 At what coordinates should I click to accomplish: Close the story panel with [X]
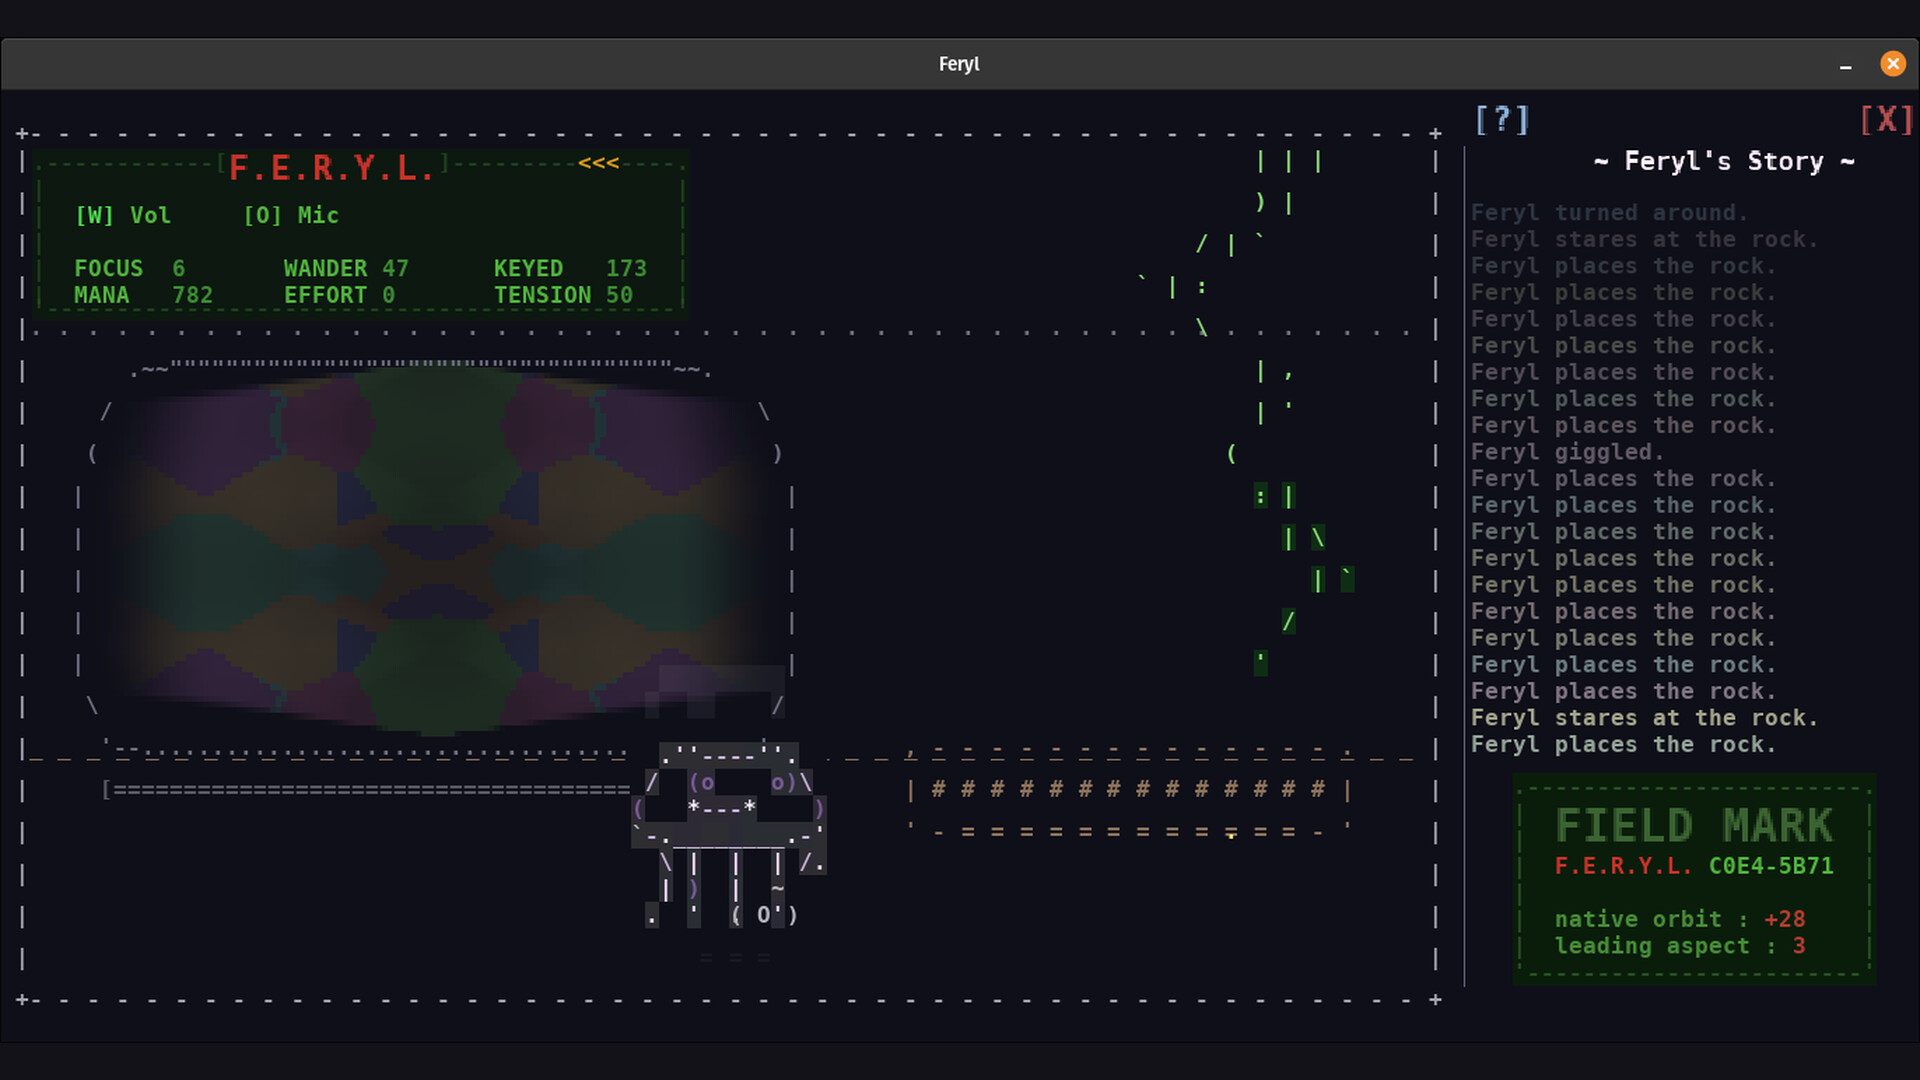[1886, 120]
